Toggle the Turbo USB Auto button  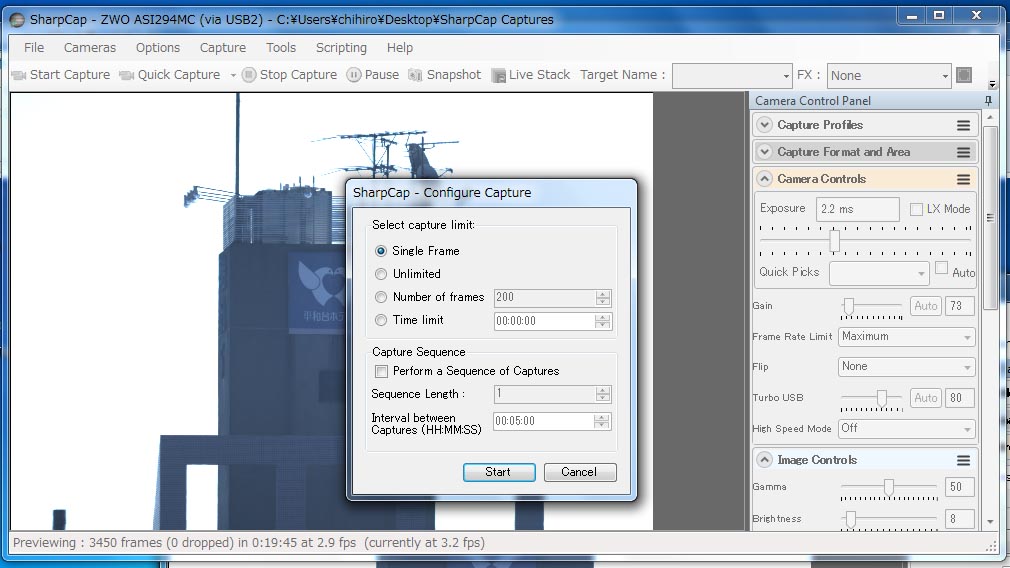tap(926, 398)
